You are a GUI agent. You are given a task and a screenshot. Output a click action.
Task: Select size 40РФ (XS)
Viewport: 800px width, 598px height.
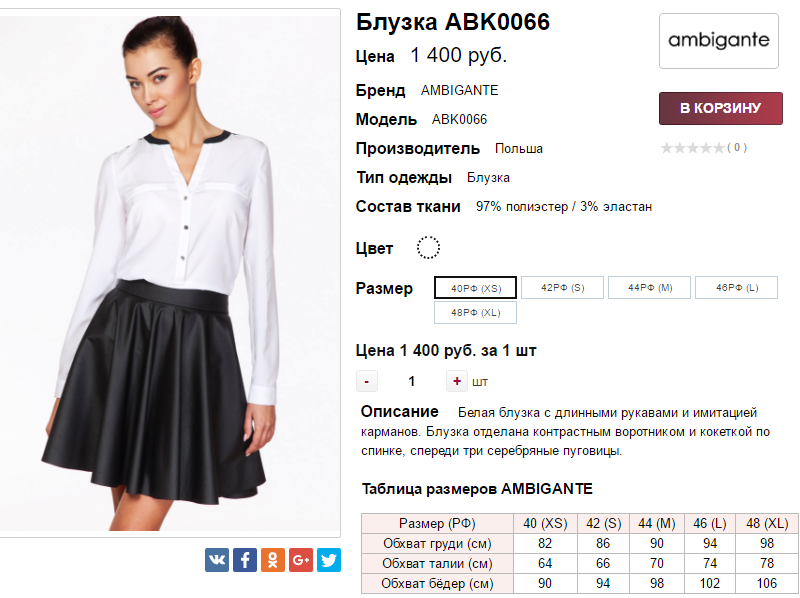click(x=476, y=288)
